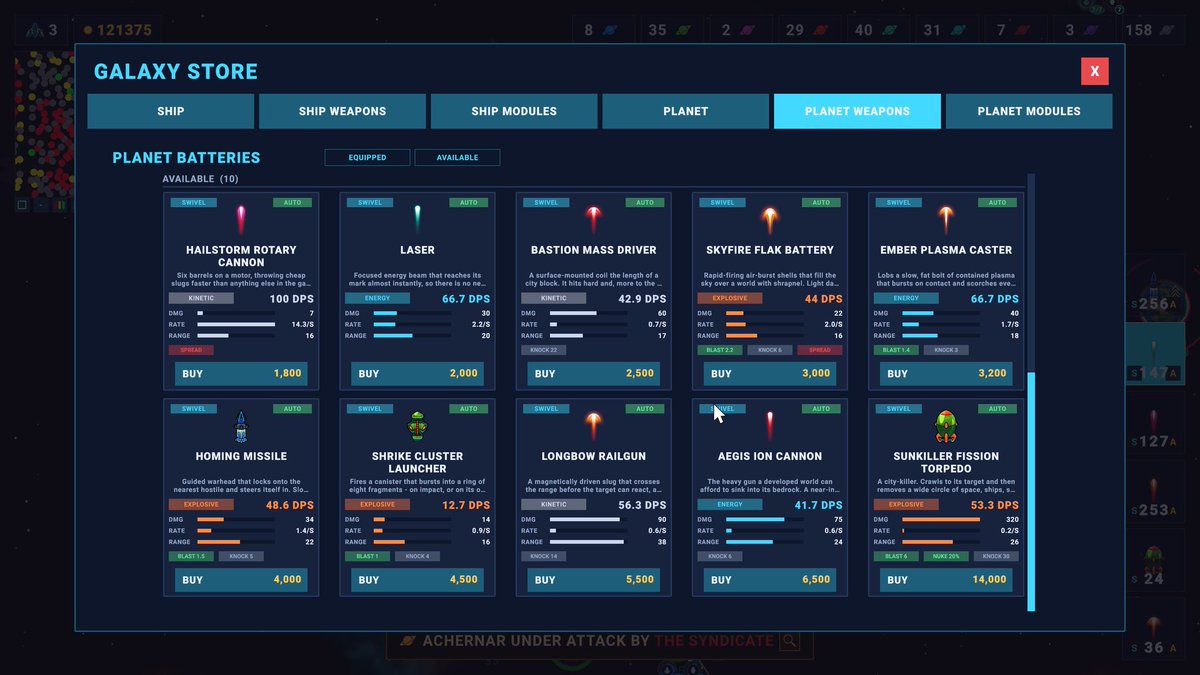
Task: Buy Ember Plasma Caster for 3,200
Action: [x=946, y=373]
